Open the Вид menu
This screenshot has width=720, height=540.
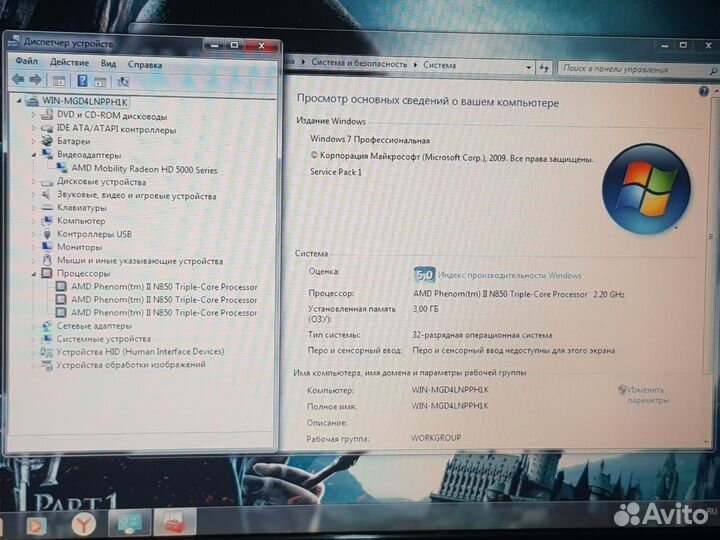point(108,63)
